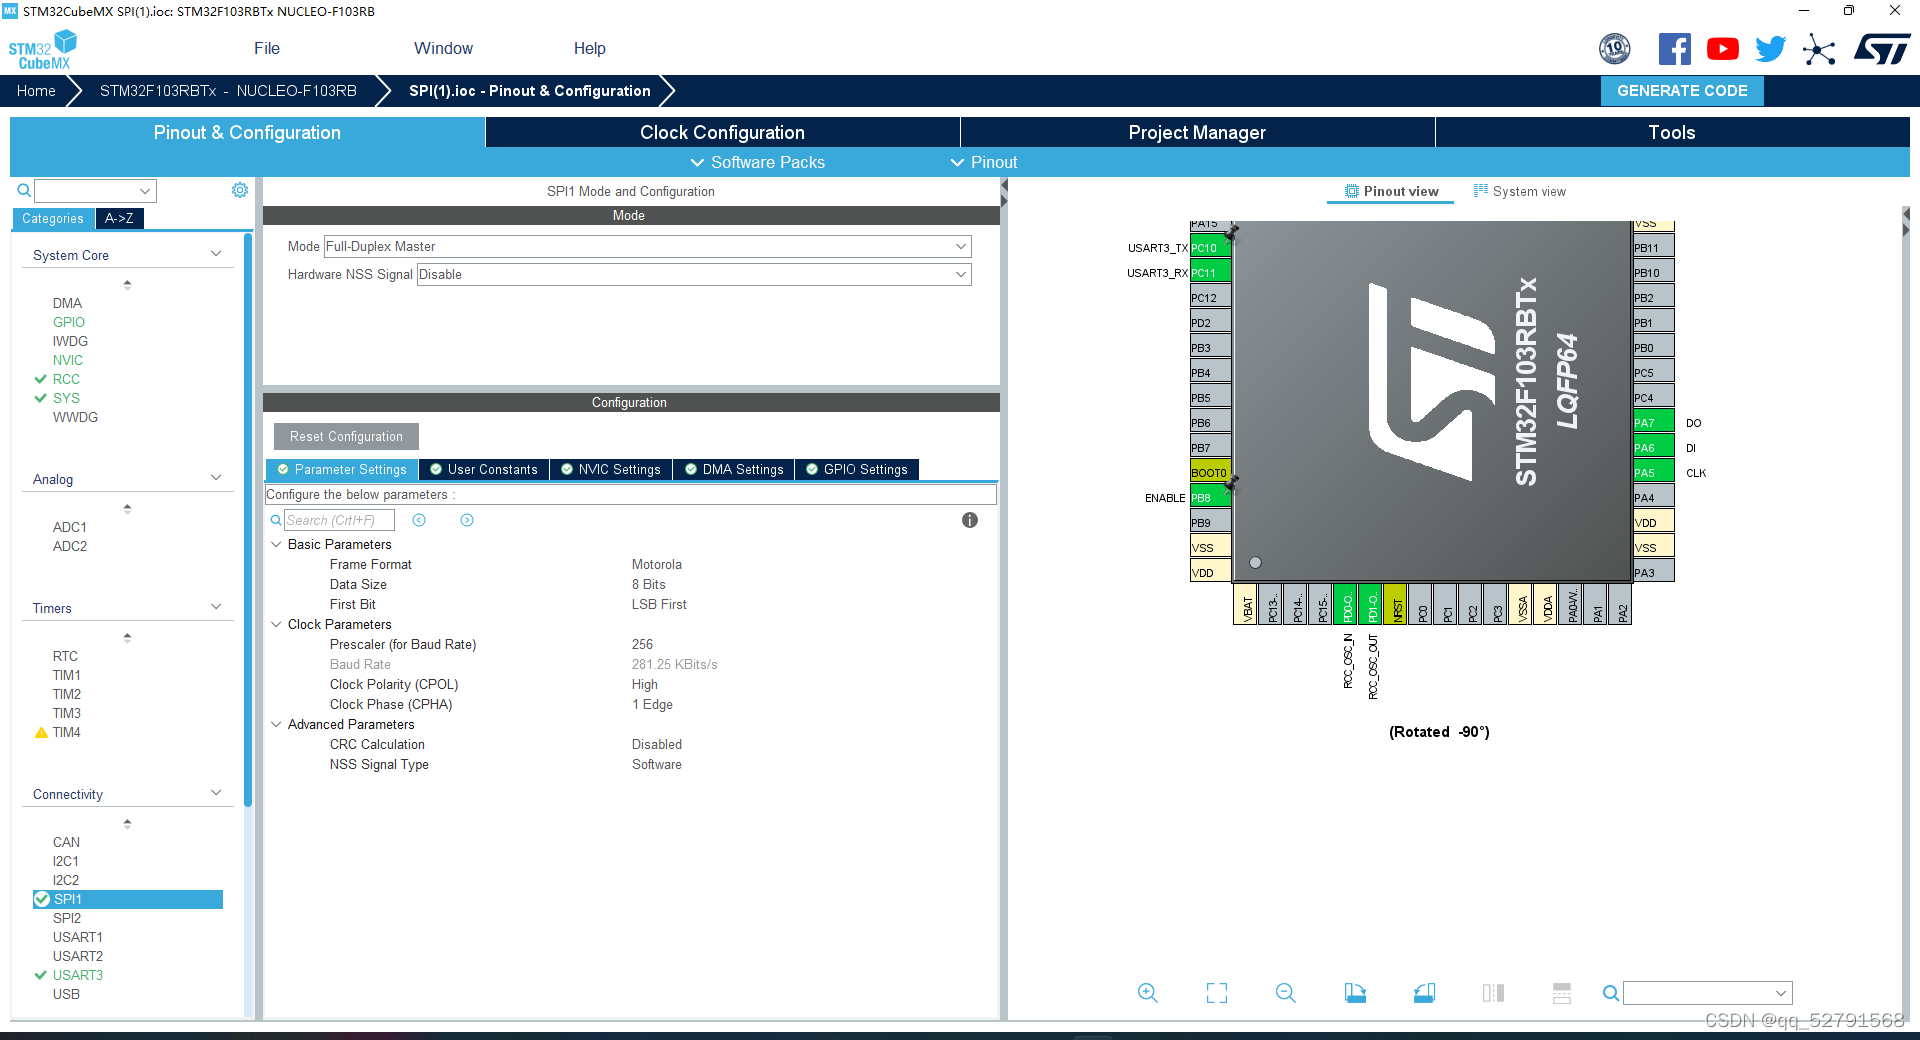Image resolution: width=1920 pixels, height=1040 pixels.
Task: Toggle the SPI1 peripheral checkmark
Action: [x=42, y=899]
